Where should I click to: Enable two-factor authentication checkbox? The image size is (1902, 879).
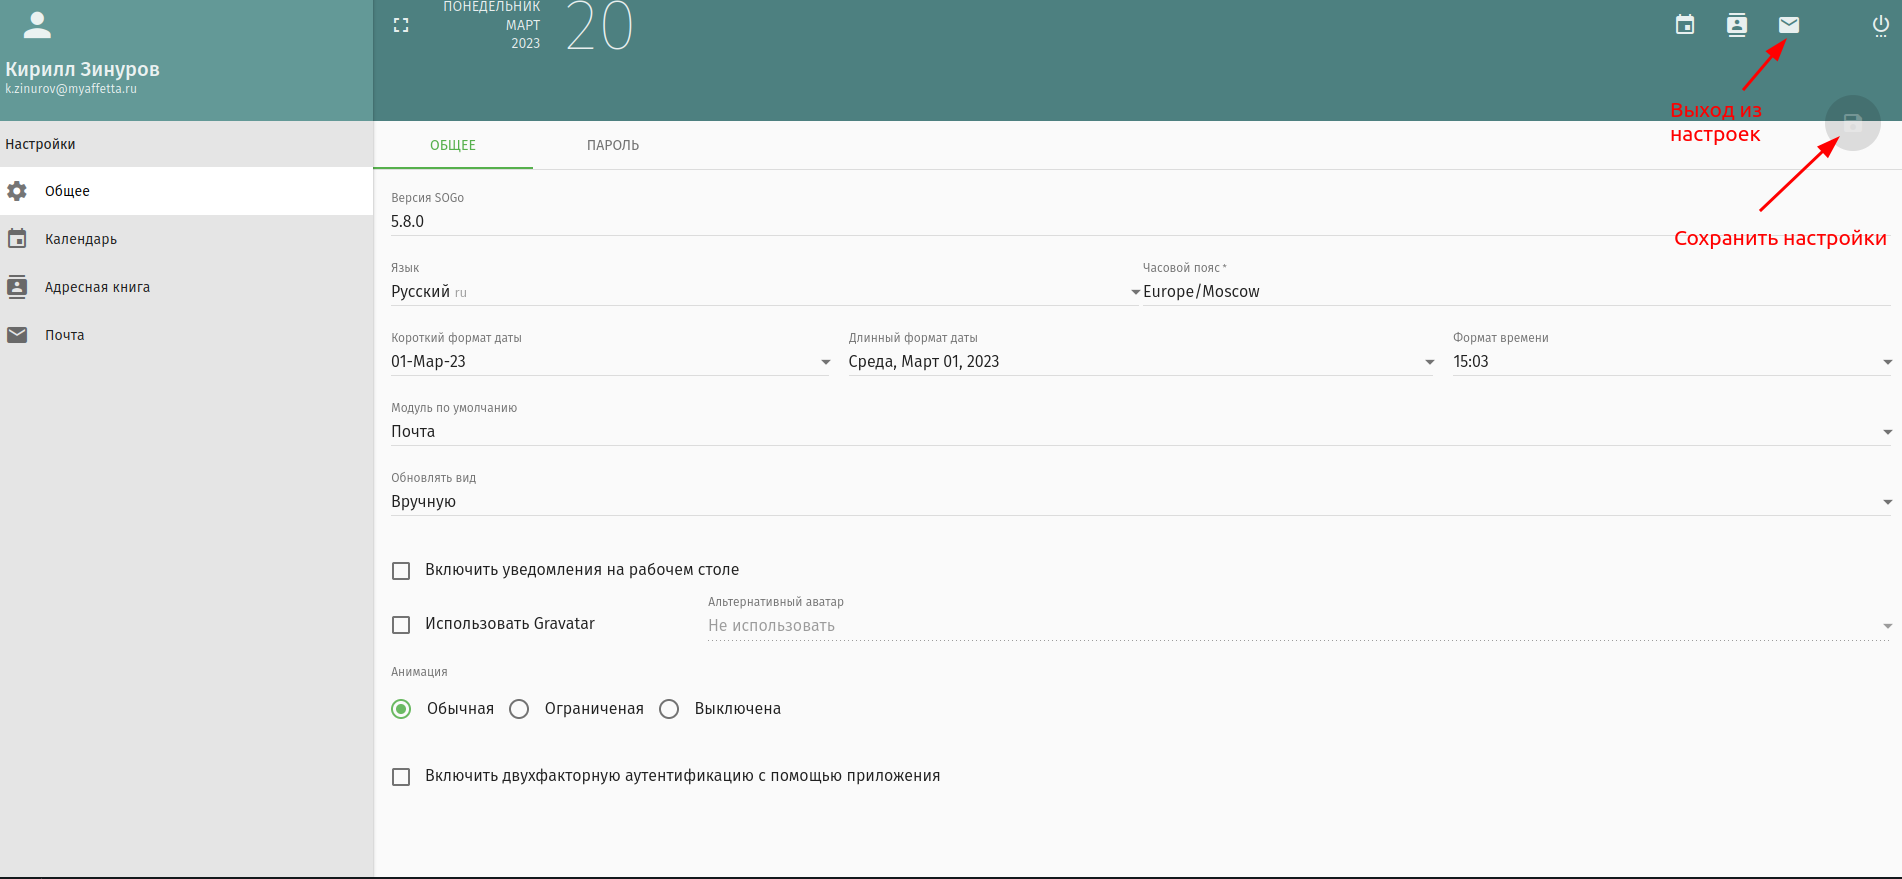pyautogui.click(x=401, y=777)
